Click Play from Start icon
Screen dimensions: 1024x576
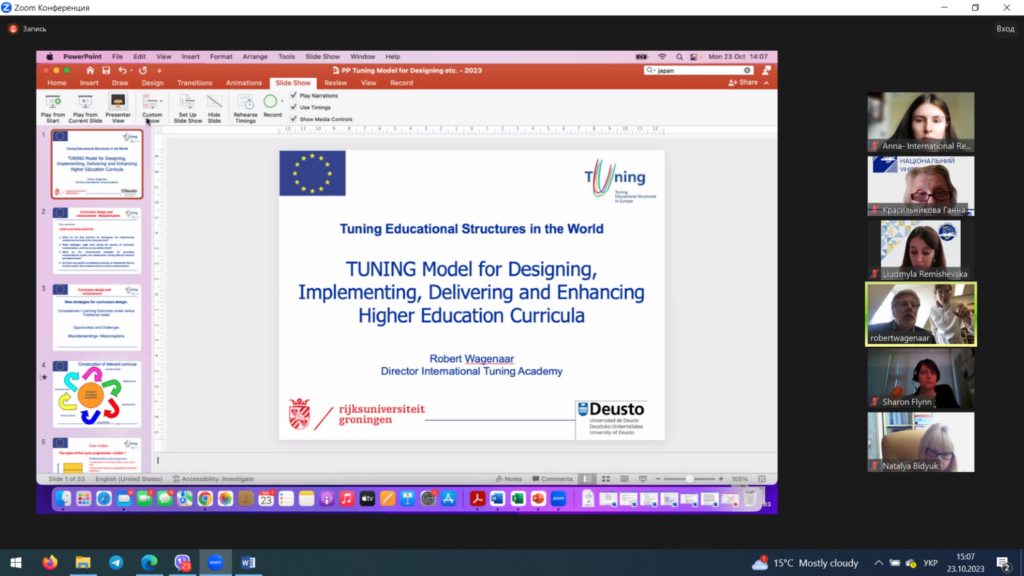click(x=53, y=101)
